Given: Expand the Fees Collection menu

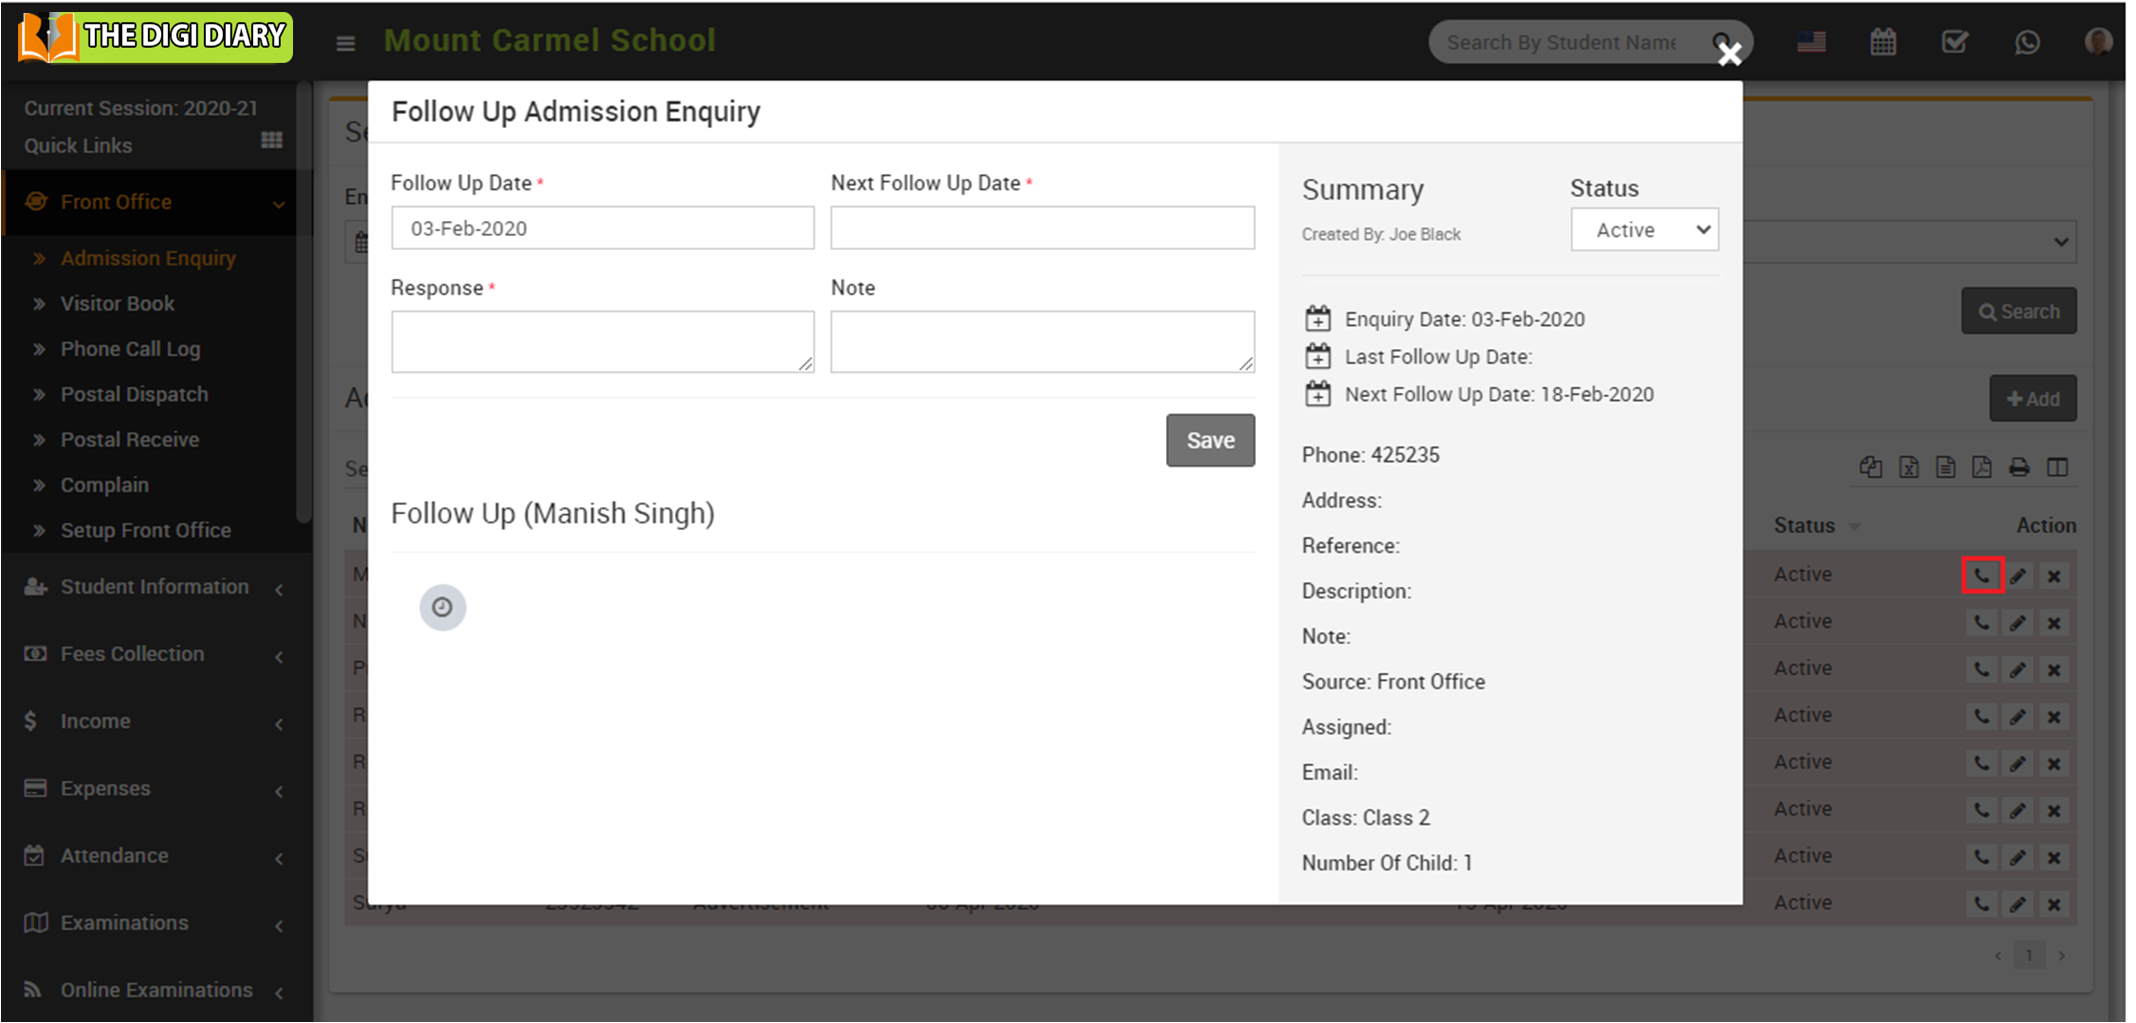Looking at the screenshot, I should coord(154,654).
